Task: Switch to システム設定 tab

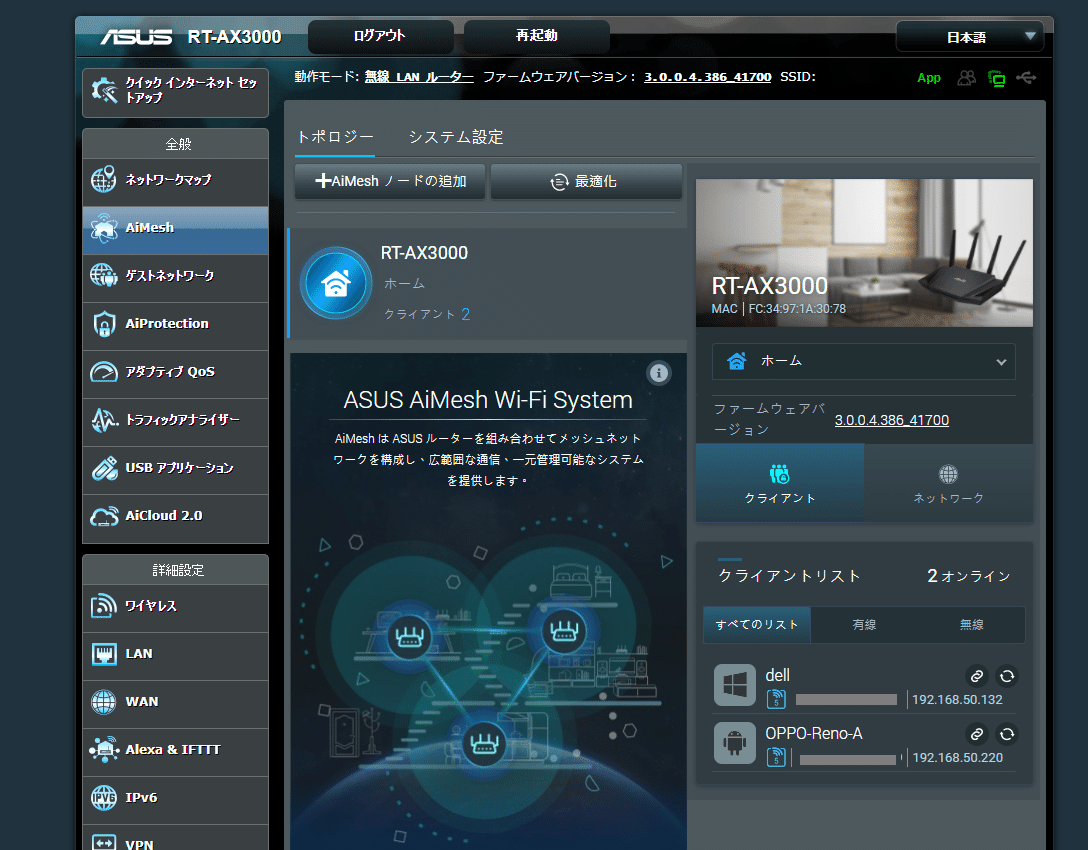Action: point(456,137)
